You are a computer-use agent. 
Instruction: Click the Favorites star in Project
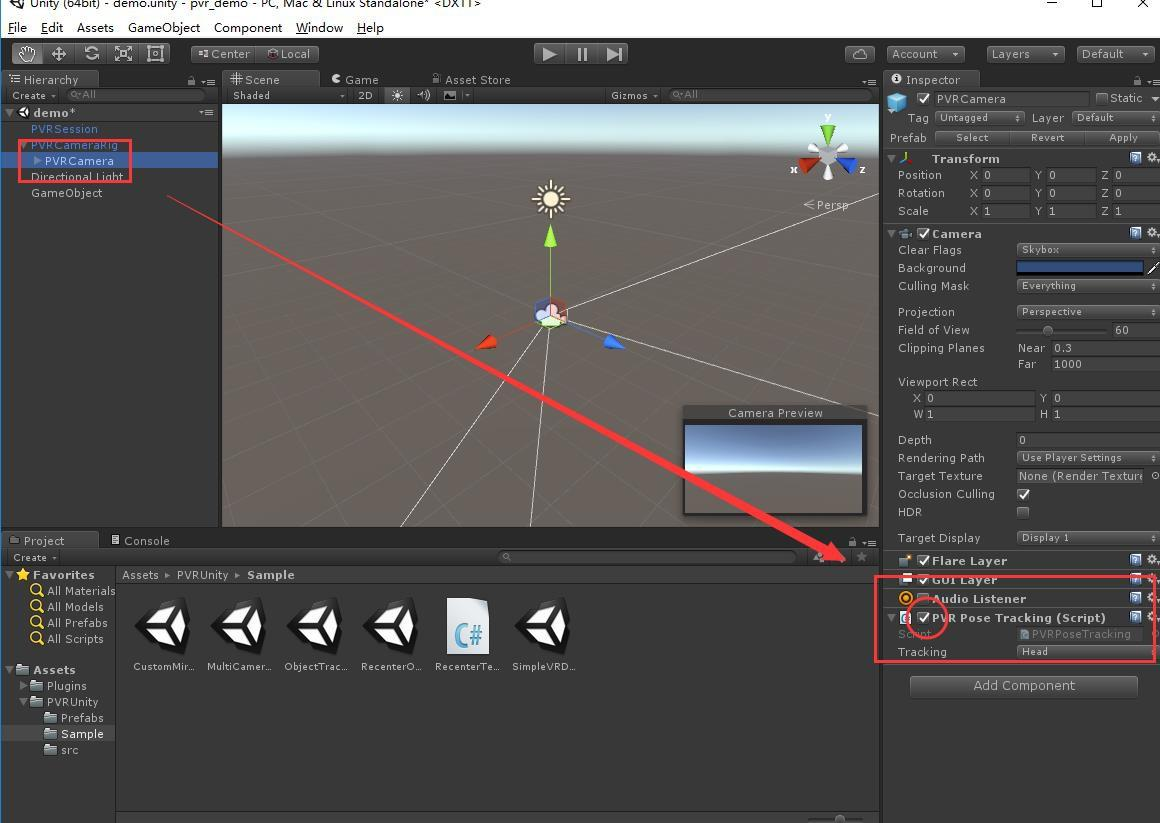pyautogui.click(x=23, y=574)
